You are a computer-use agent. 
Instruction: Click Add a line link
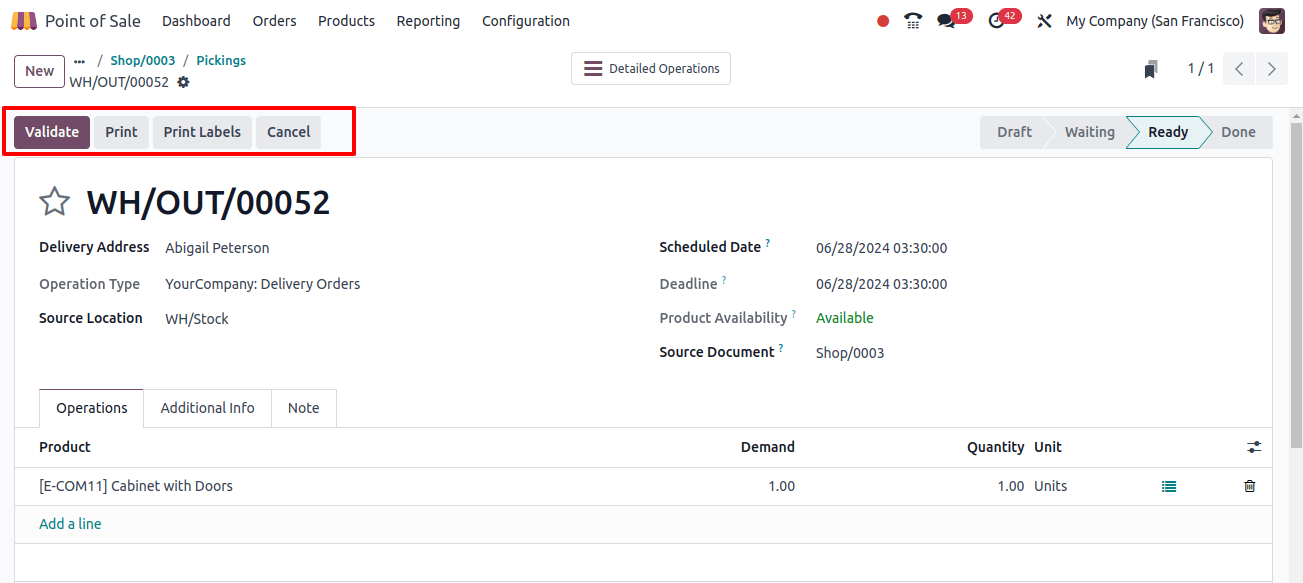pyautogui.click(x=70, y=524)
